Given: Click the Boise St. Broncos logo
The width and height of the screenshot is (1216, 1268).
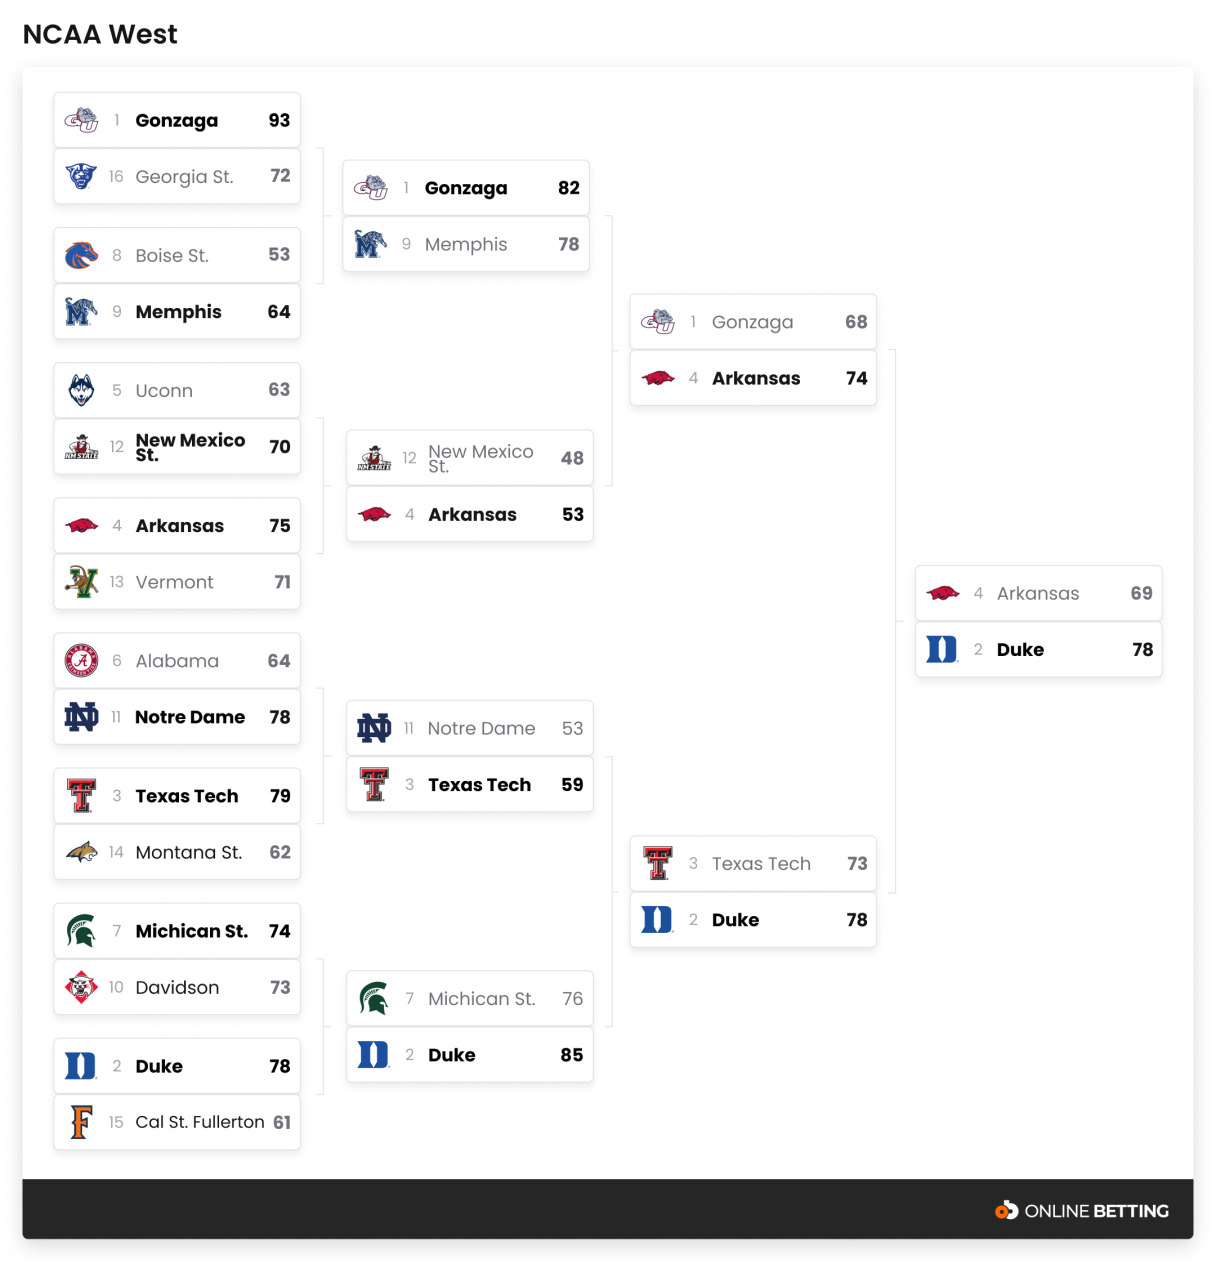Looking at the screenshot, I should click(81, 255).
